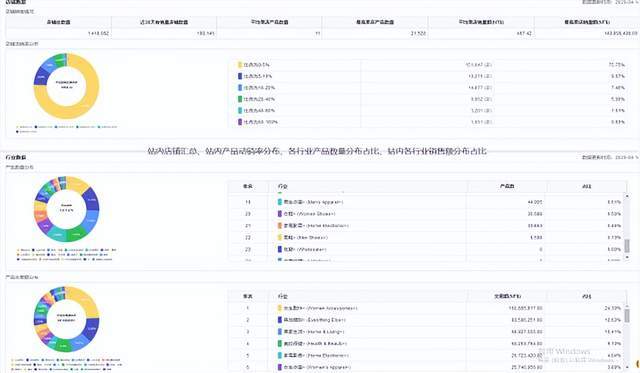This screenshot has height=373, width=640.
Task: Click the yellow swatch for the 0-5% range
Action: click(240, 65)
